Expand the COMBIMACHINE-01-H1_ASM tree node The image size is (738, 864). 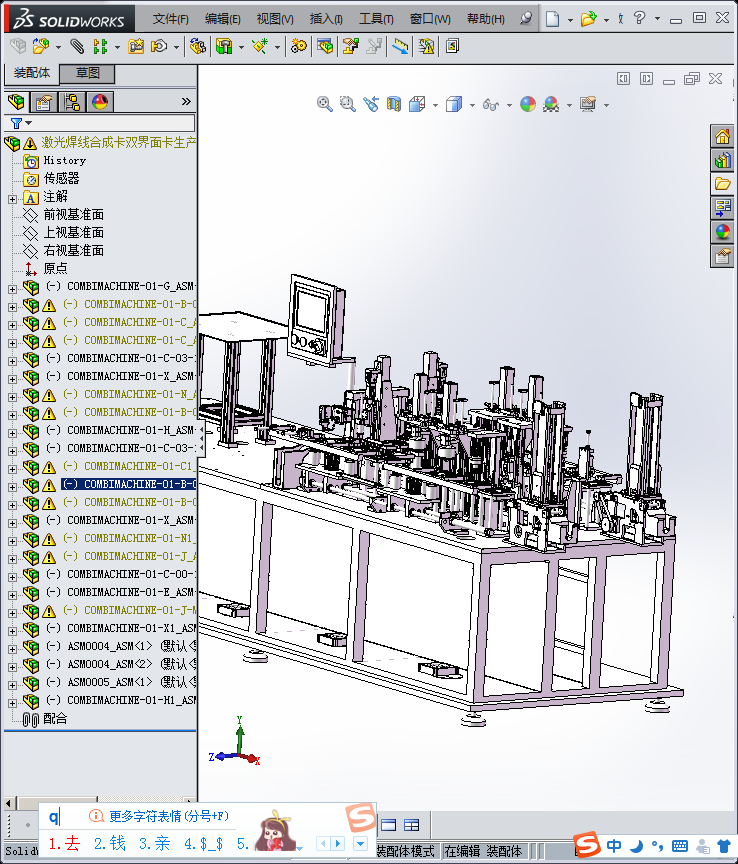click(x=12, y=703)
